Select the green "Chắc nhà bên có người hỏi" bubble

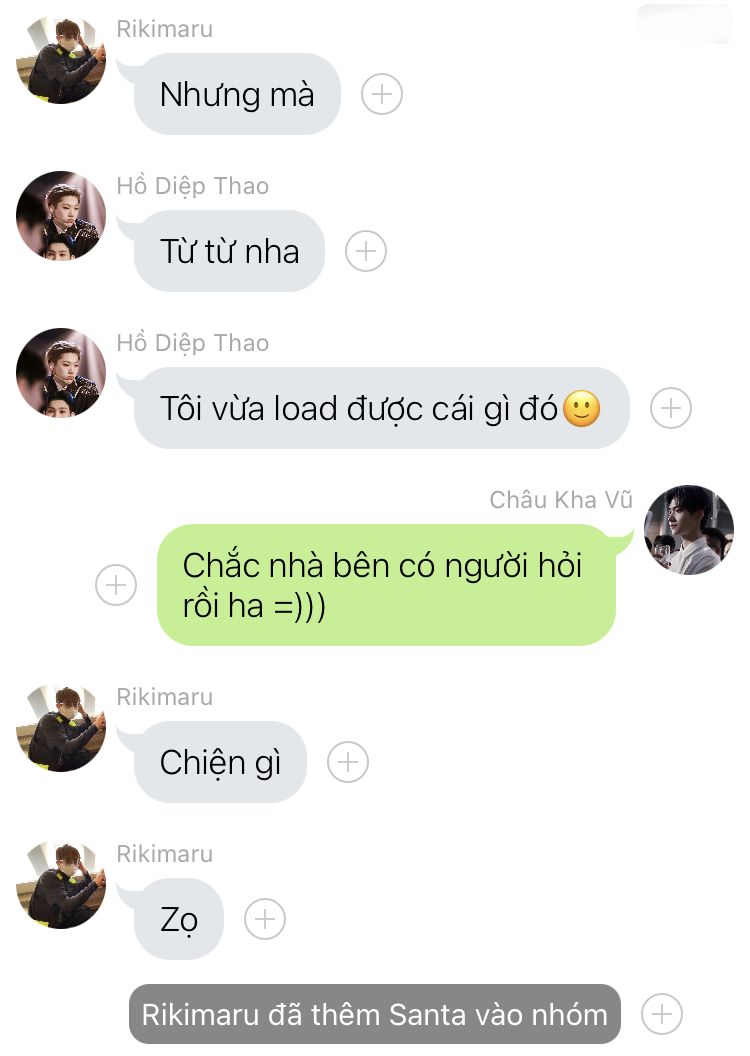[x=386, y=585]
